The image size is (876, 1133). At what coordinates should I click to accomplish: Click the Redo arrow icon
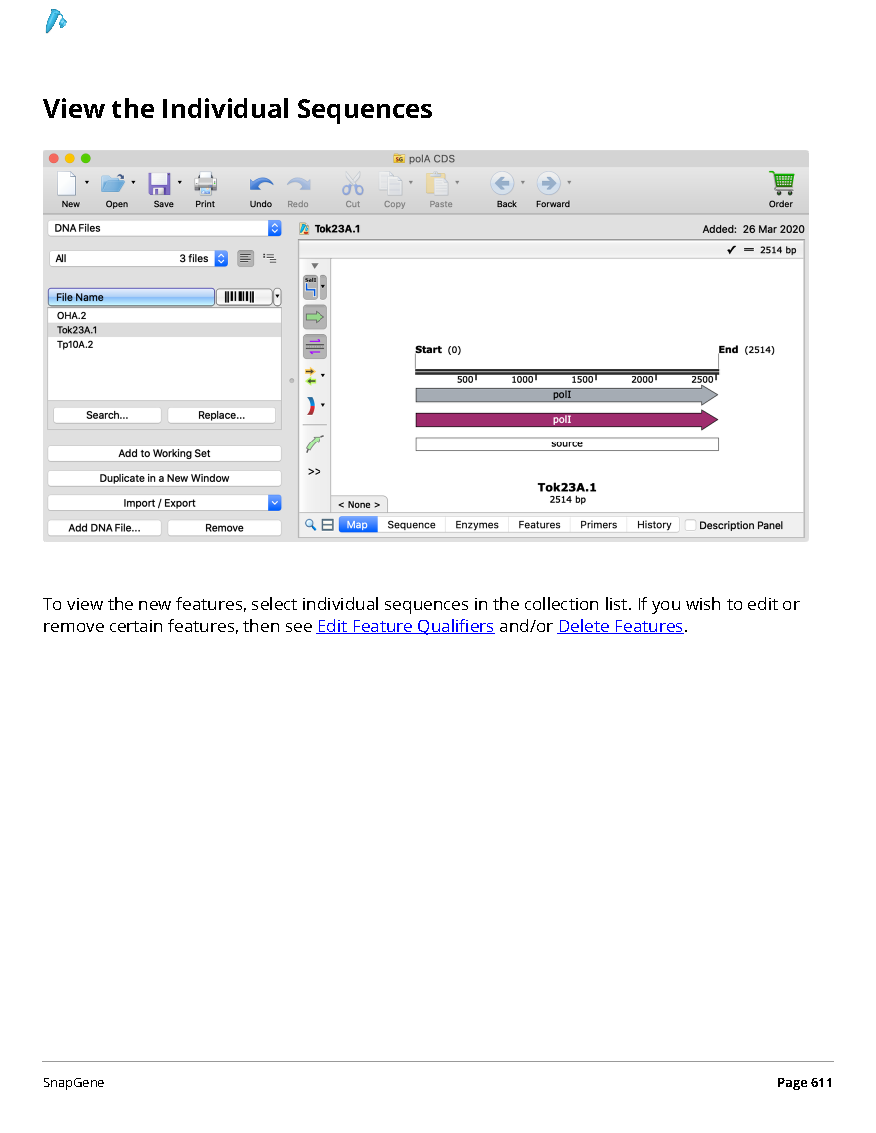[299, 184]
